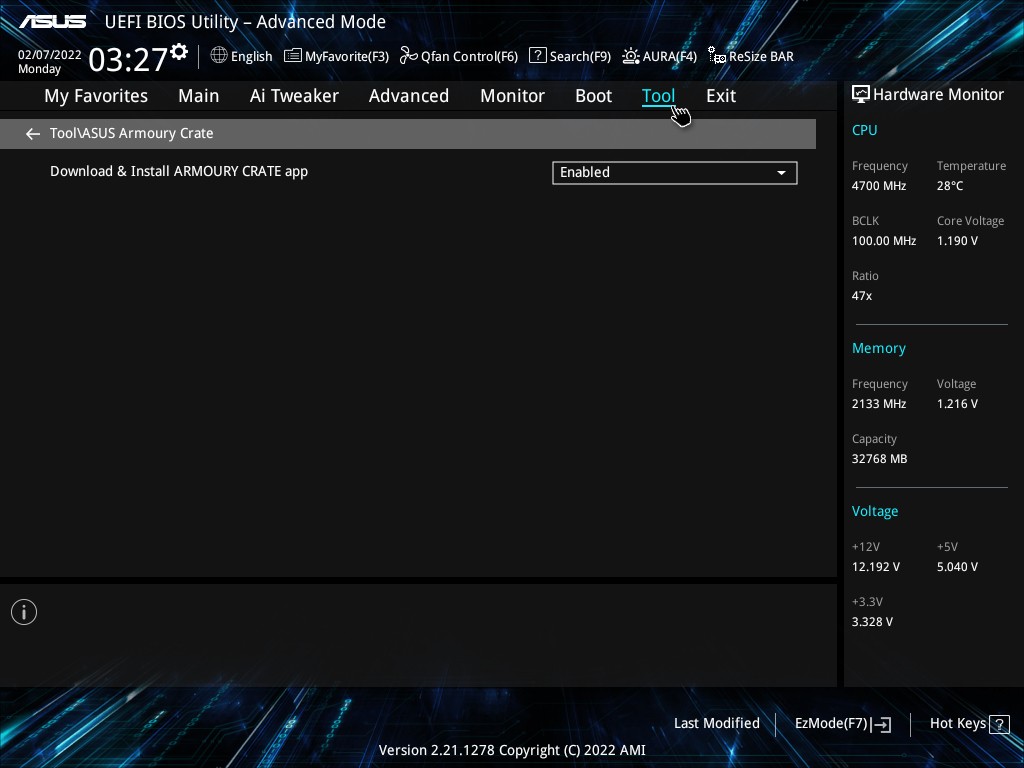Click the dropdown arrow beside Enabled

coord(781,173)
